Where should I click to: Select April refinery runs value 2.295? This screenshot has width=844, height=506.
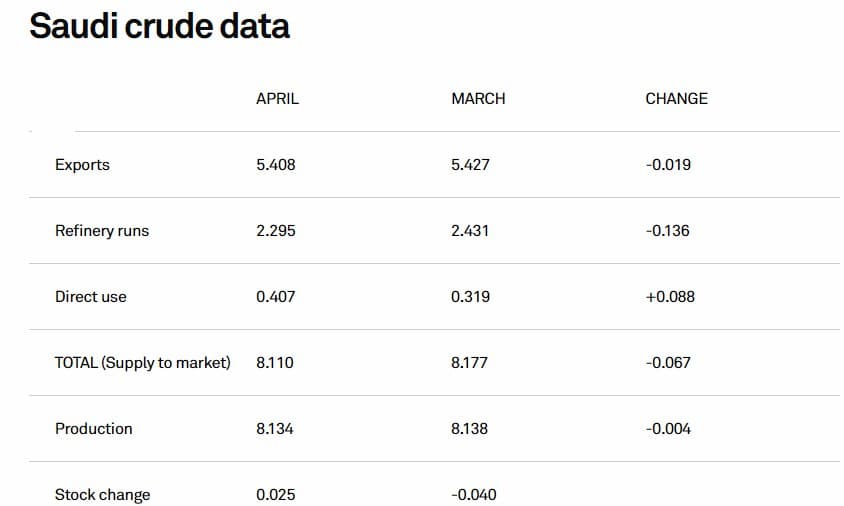(x=276, y=231)
